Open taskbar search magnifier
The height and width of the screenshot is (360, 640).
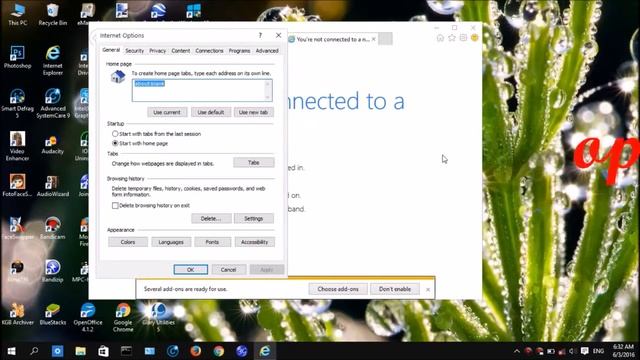point(34,351)
